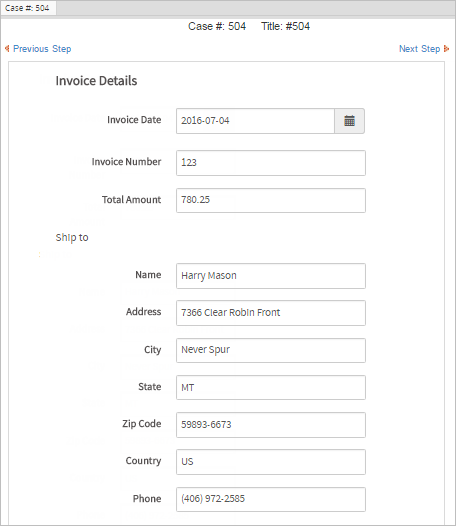Viewport: 456px width, 526px height.
Task: Click the Next Step red arrow icon
Action: (x=446, y=49)
